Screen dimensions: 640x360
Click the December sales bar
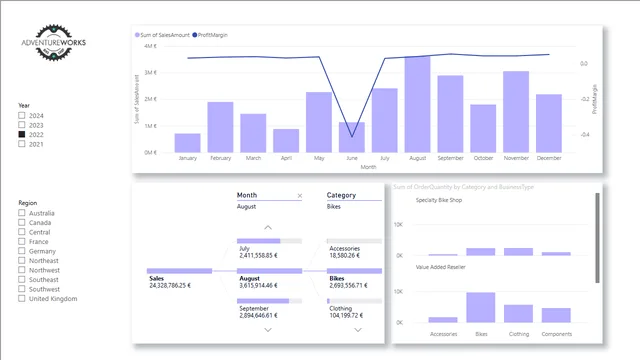tap(549, 124)
